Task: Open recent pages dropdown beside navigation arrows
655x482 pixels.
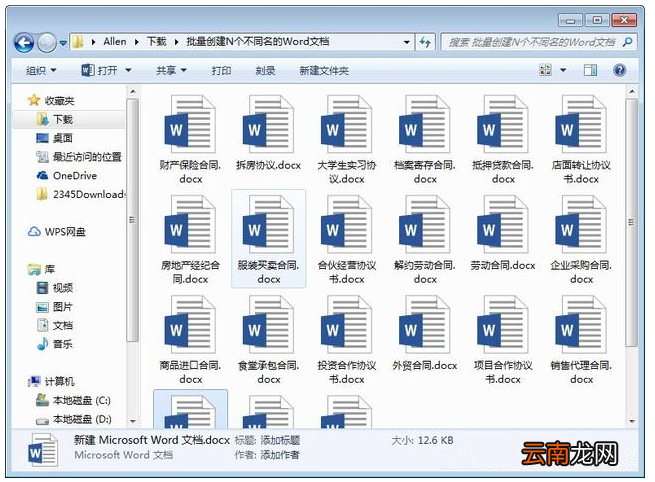Action: click(63, 43)
